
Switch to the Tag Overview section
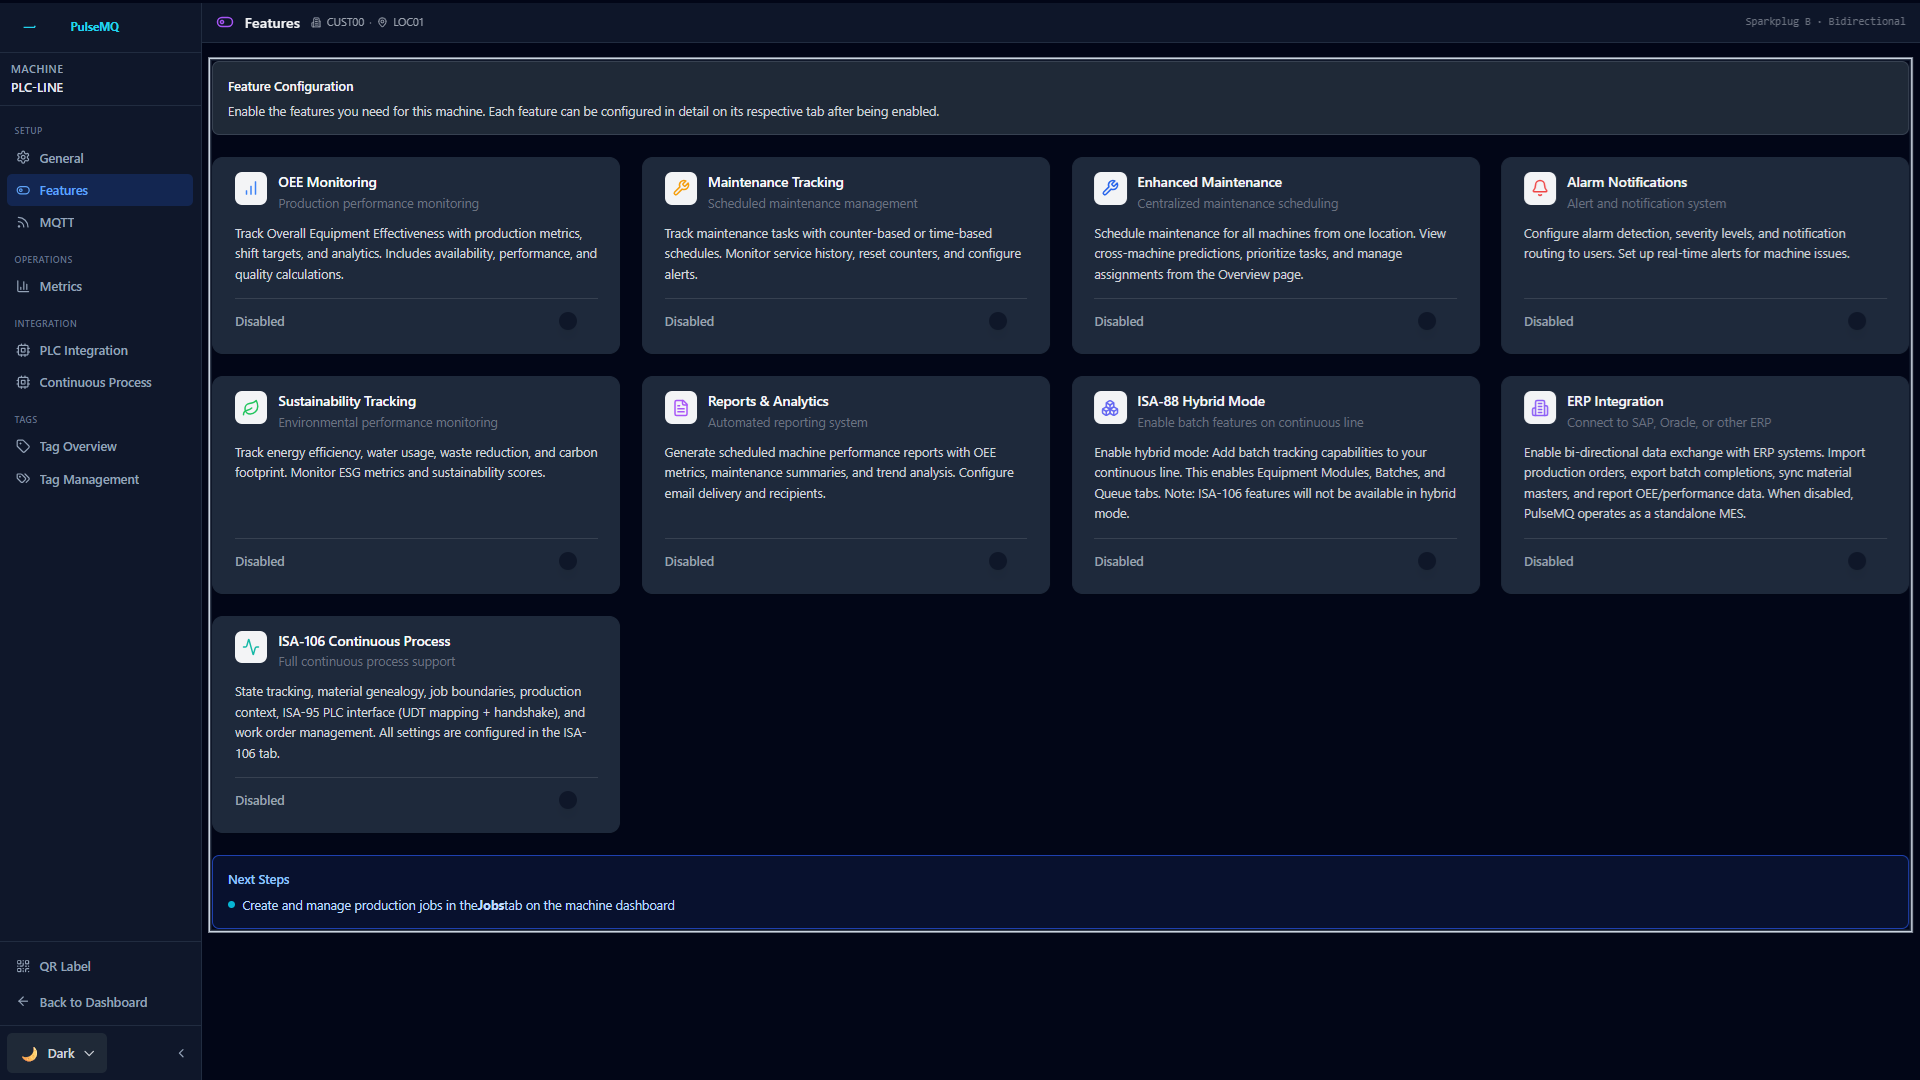[77, 446]
